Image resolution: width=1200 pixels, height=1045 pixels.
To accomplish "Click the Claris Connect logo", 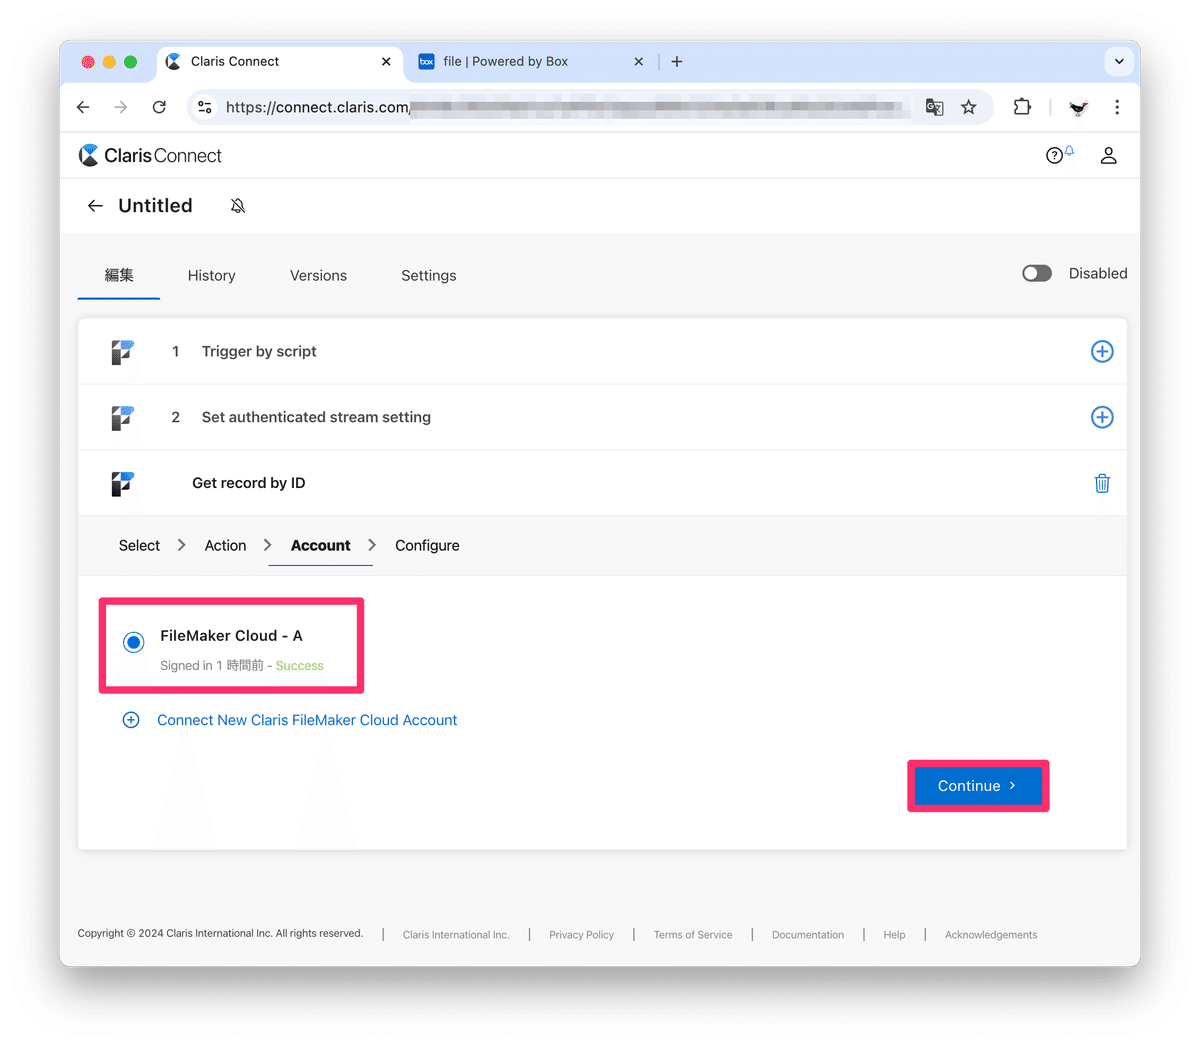I will [149, 155].
